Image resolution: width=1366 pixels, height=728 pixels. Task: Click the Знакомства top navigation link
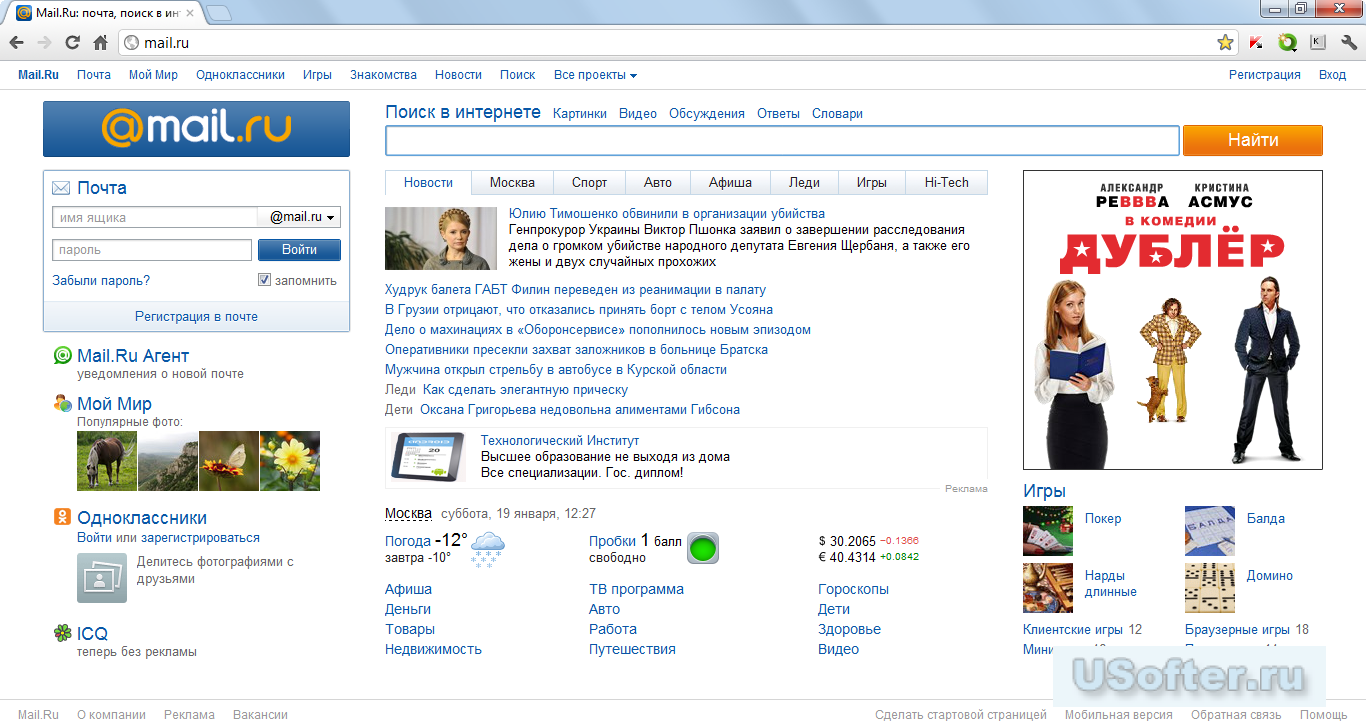click(x=383, y=75)
